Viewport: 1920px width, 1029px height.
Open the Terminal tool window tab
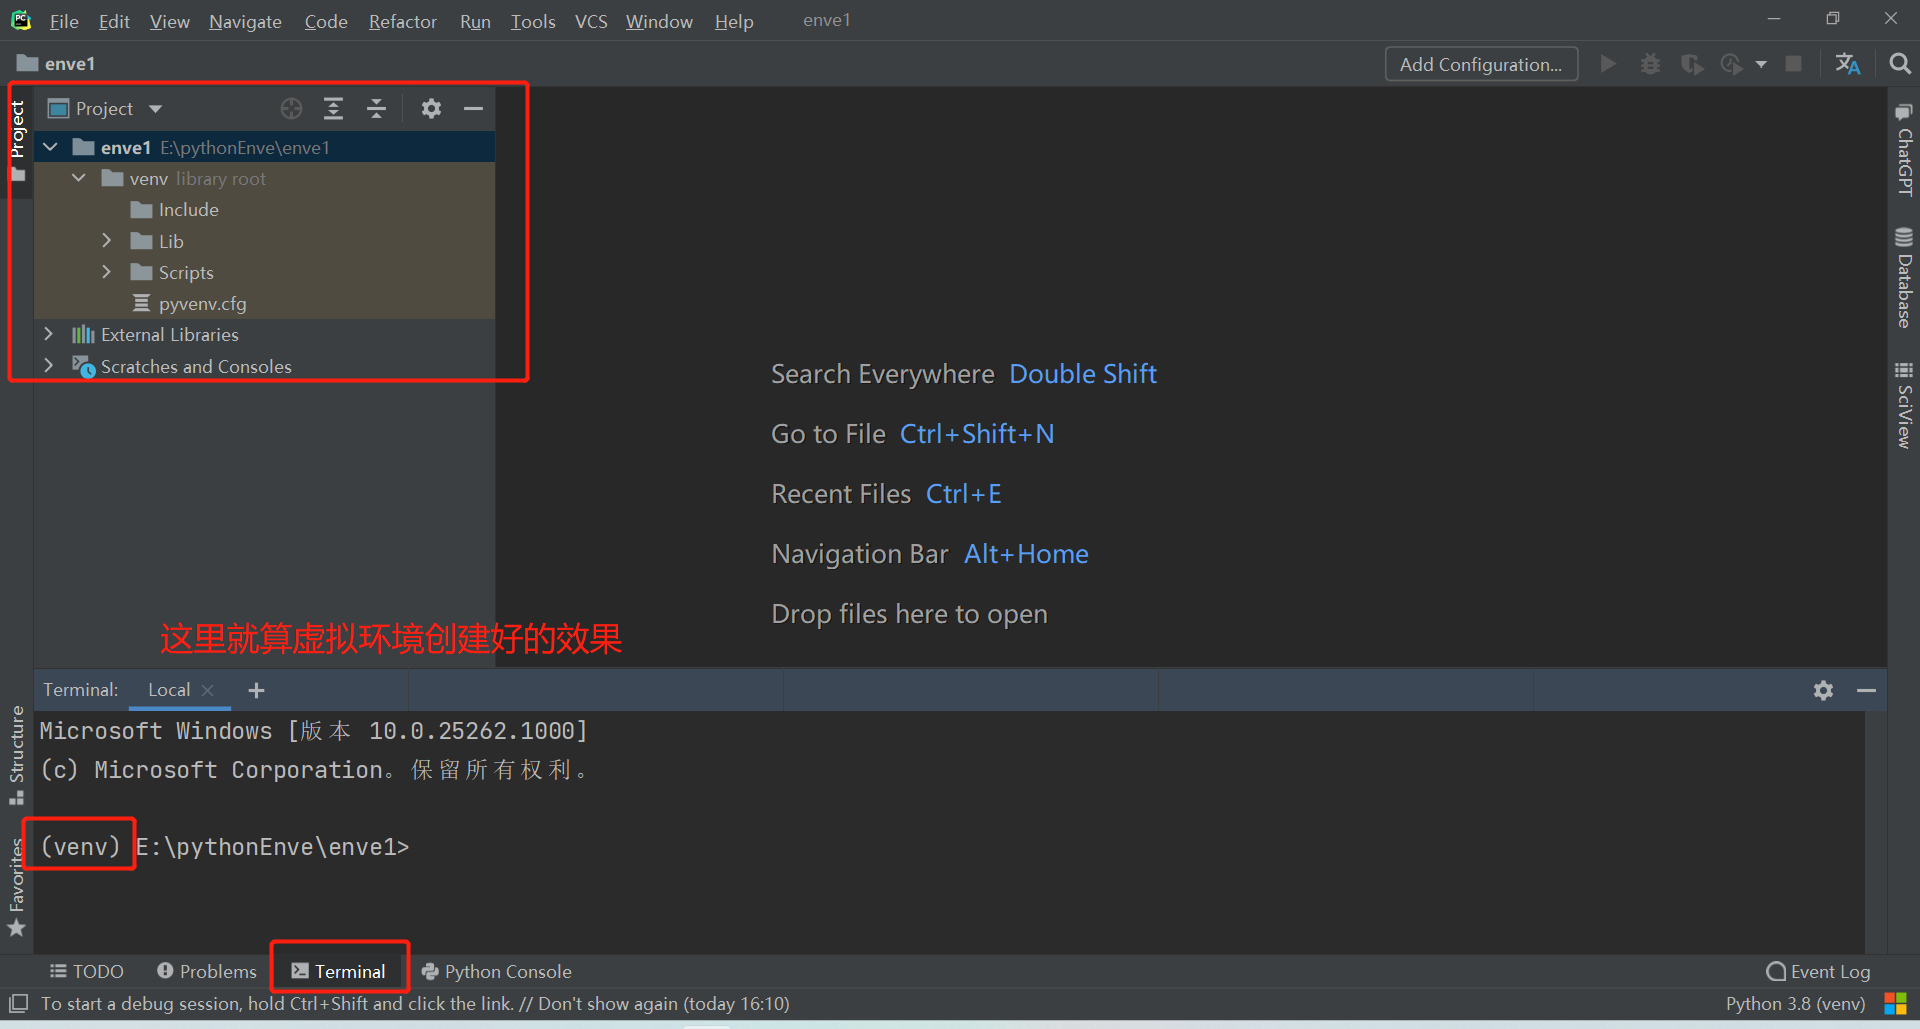[x=338, y=971]
